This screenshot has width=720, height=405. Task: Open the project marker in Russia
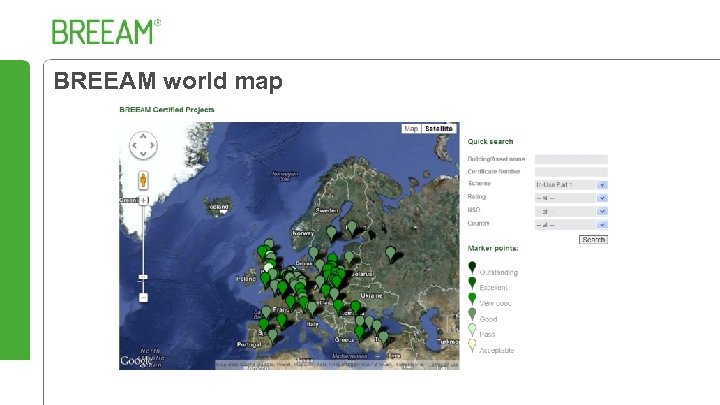pos(390,253)
